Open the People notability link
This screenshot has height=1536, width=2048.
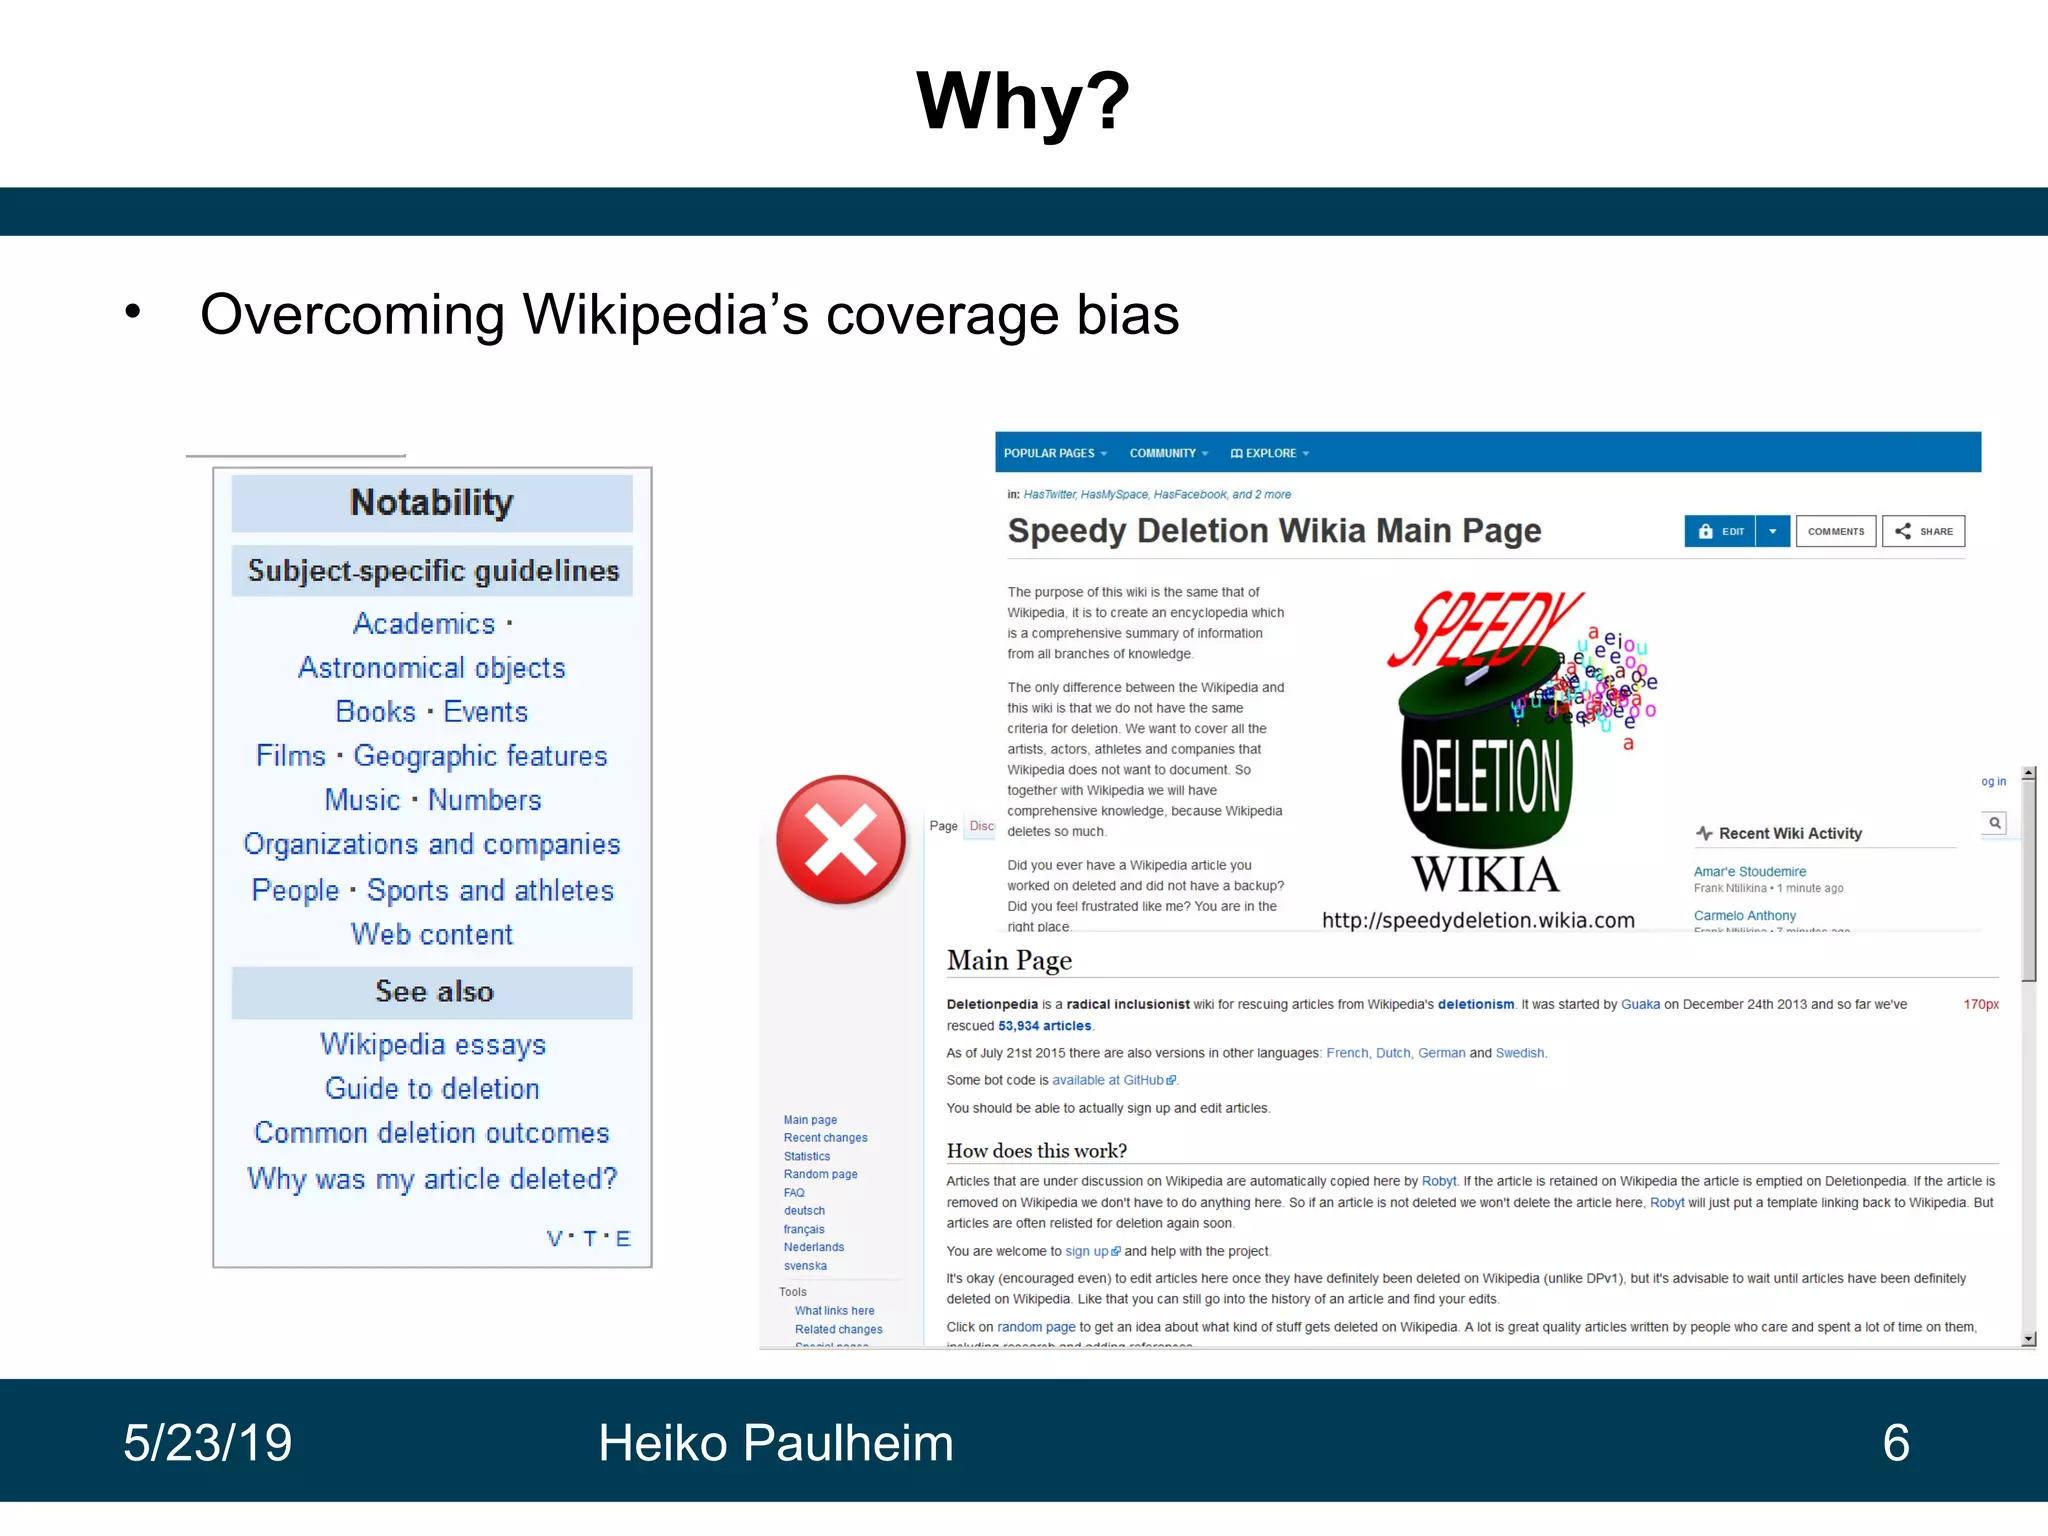click(x=295, y=890)
